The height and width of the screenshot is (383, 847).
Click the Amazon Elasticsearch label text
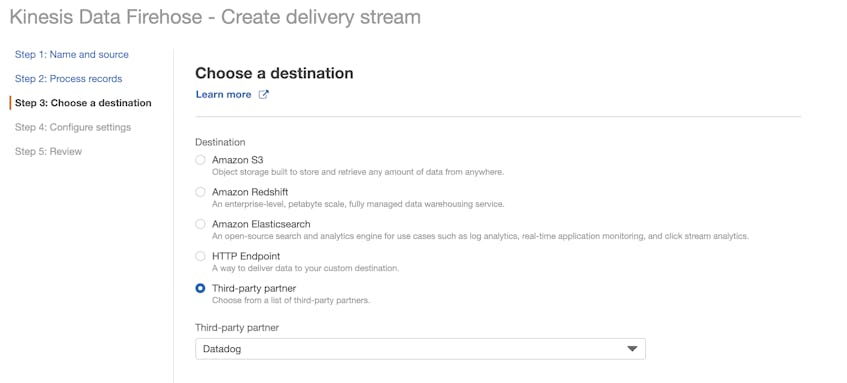click(x=261, y=224)
